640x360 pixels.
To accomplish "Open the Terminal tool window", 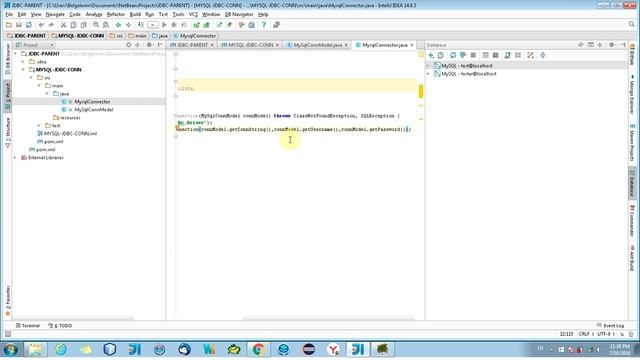I will [28, 326].
